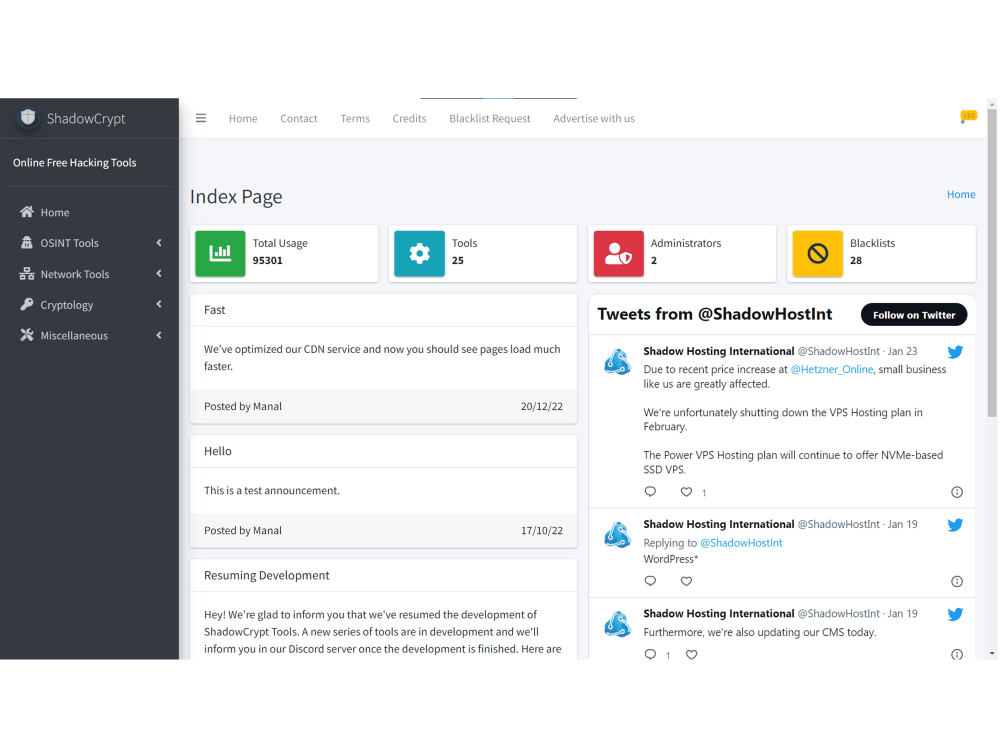Click the OSINT Tools sidebar icon
Image resolution: width=1000 pixels, height=750 pixels.
click(x=27, y=242)
